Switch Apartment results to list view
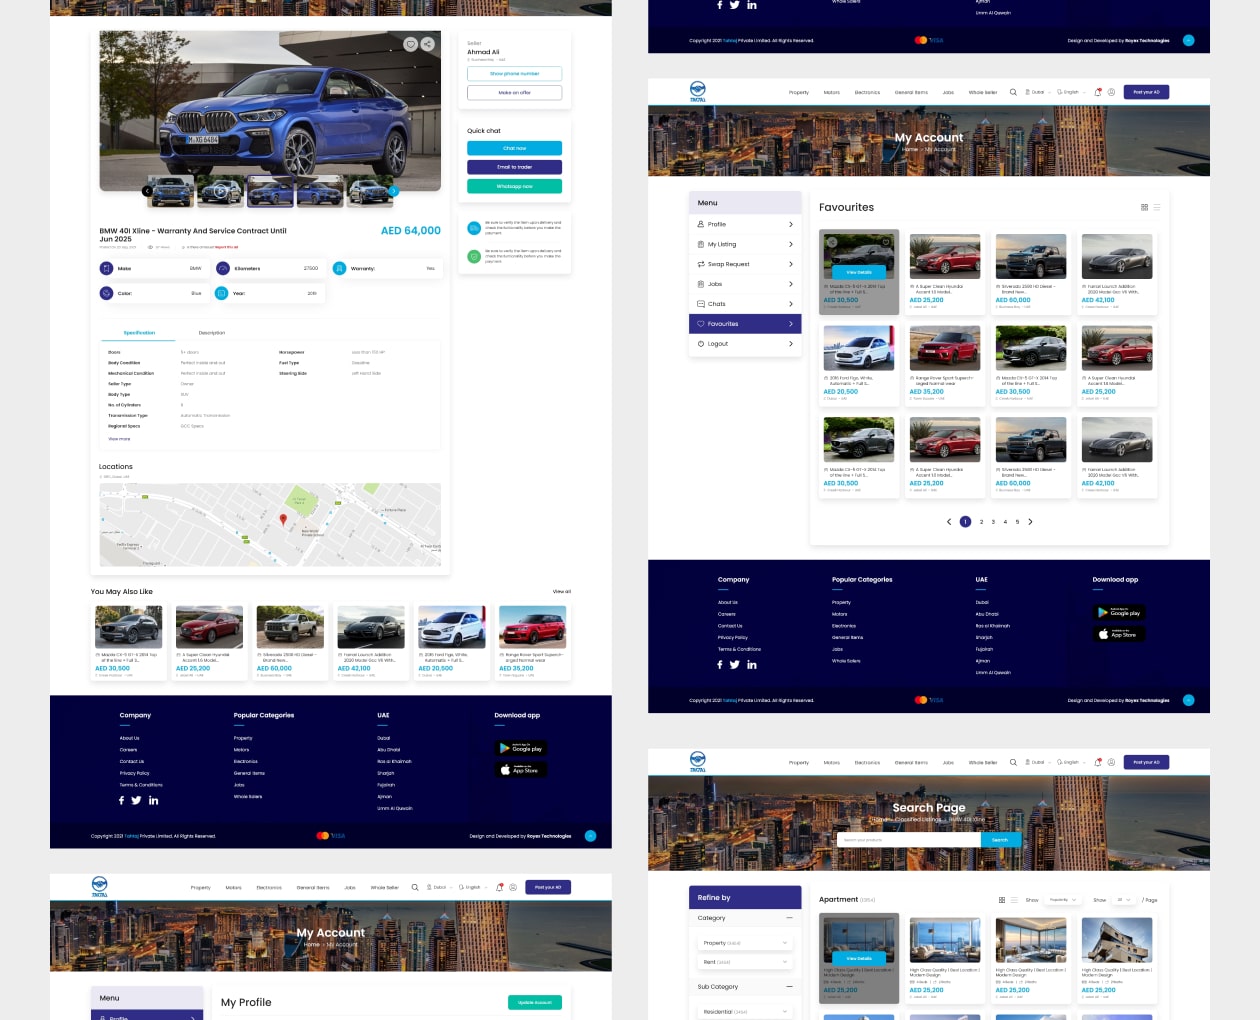The width and height of the screenshot is (1260, 1020). [x=1014, y=900]
